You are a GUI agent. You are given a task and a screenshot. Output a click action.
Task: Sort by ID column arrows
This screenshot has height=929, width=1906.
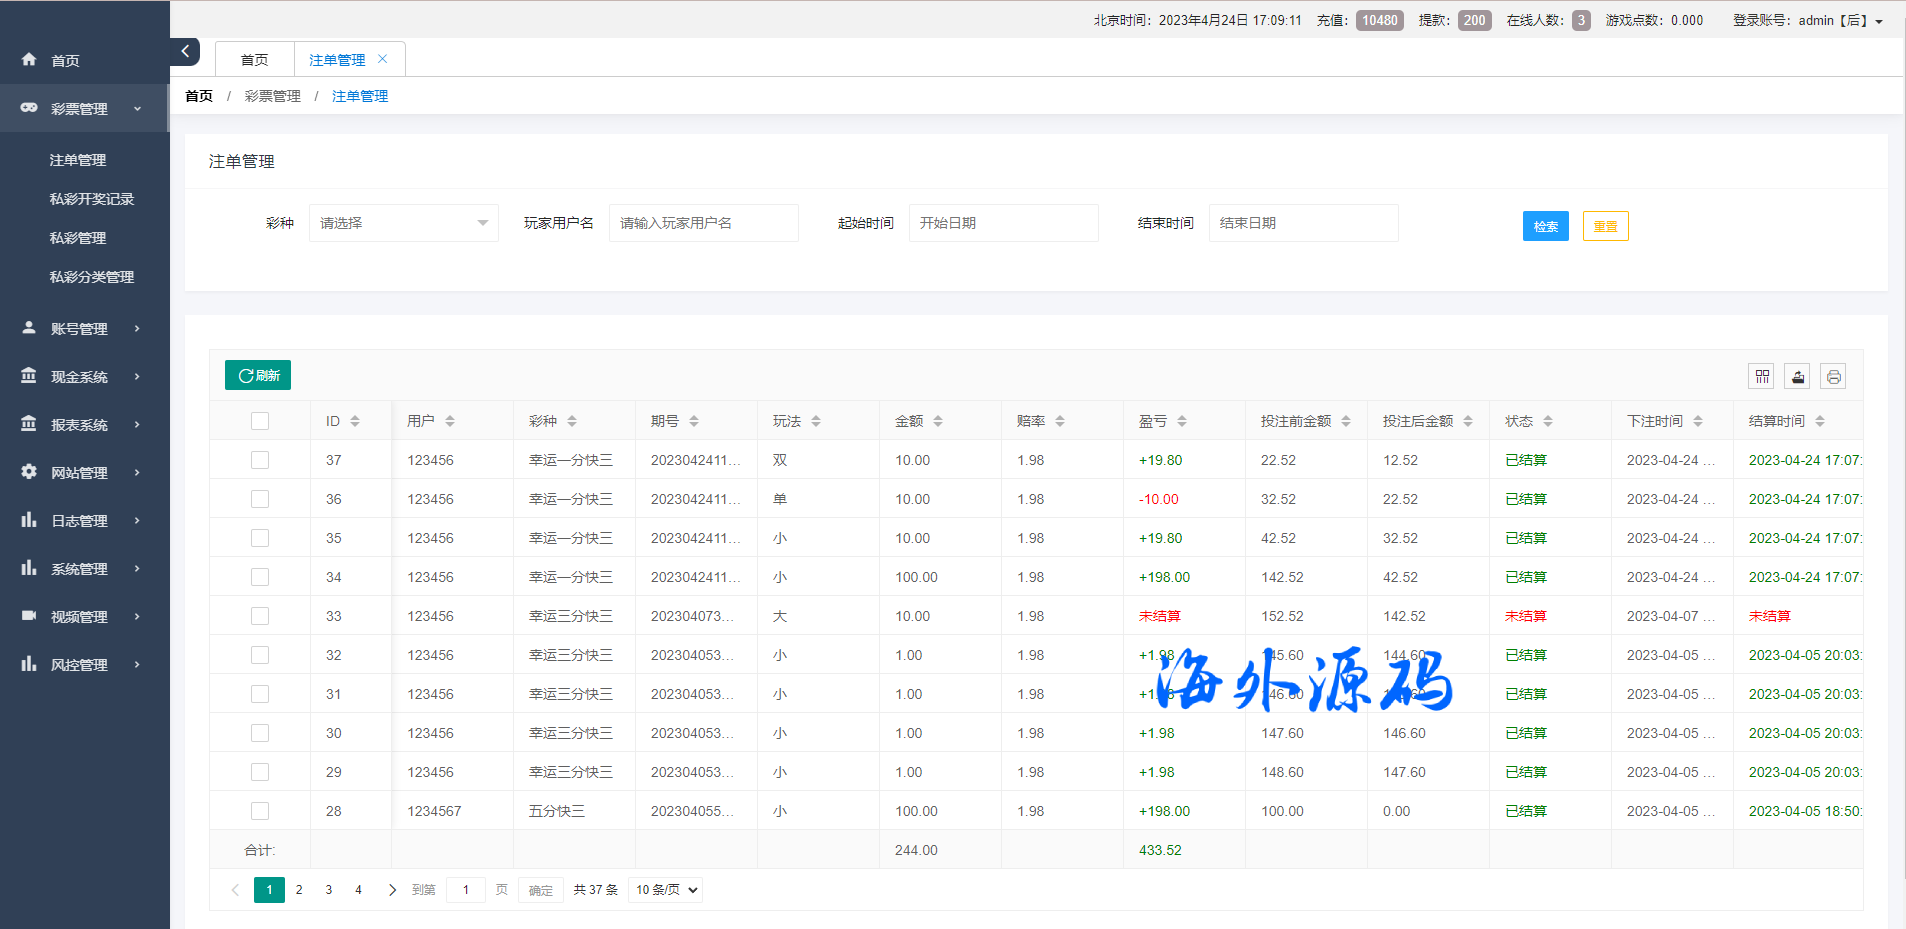(355, 421)
